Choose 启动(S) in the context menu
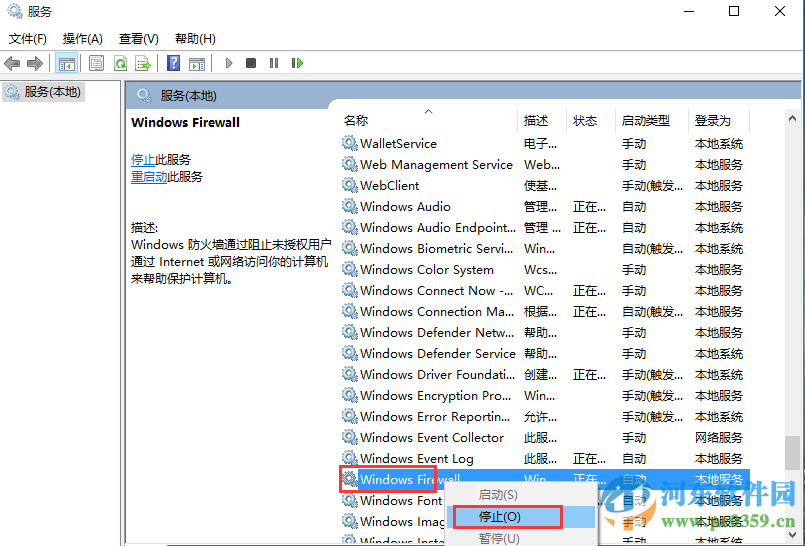The height and width of the screenshot is (546, 805). pos(521,495)
